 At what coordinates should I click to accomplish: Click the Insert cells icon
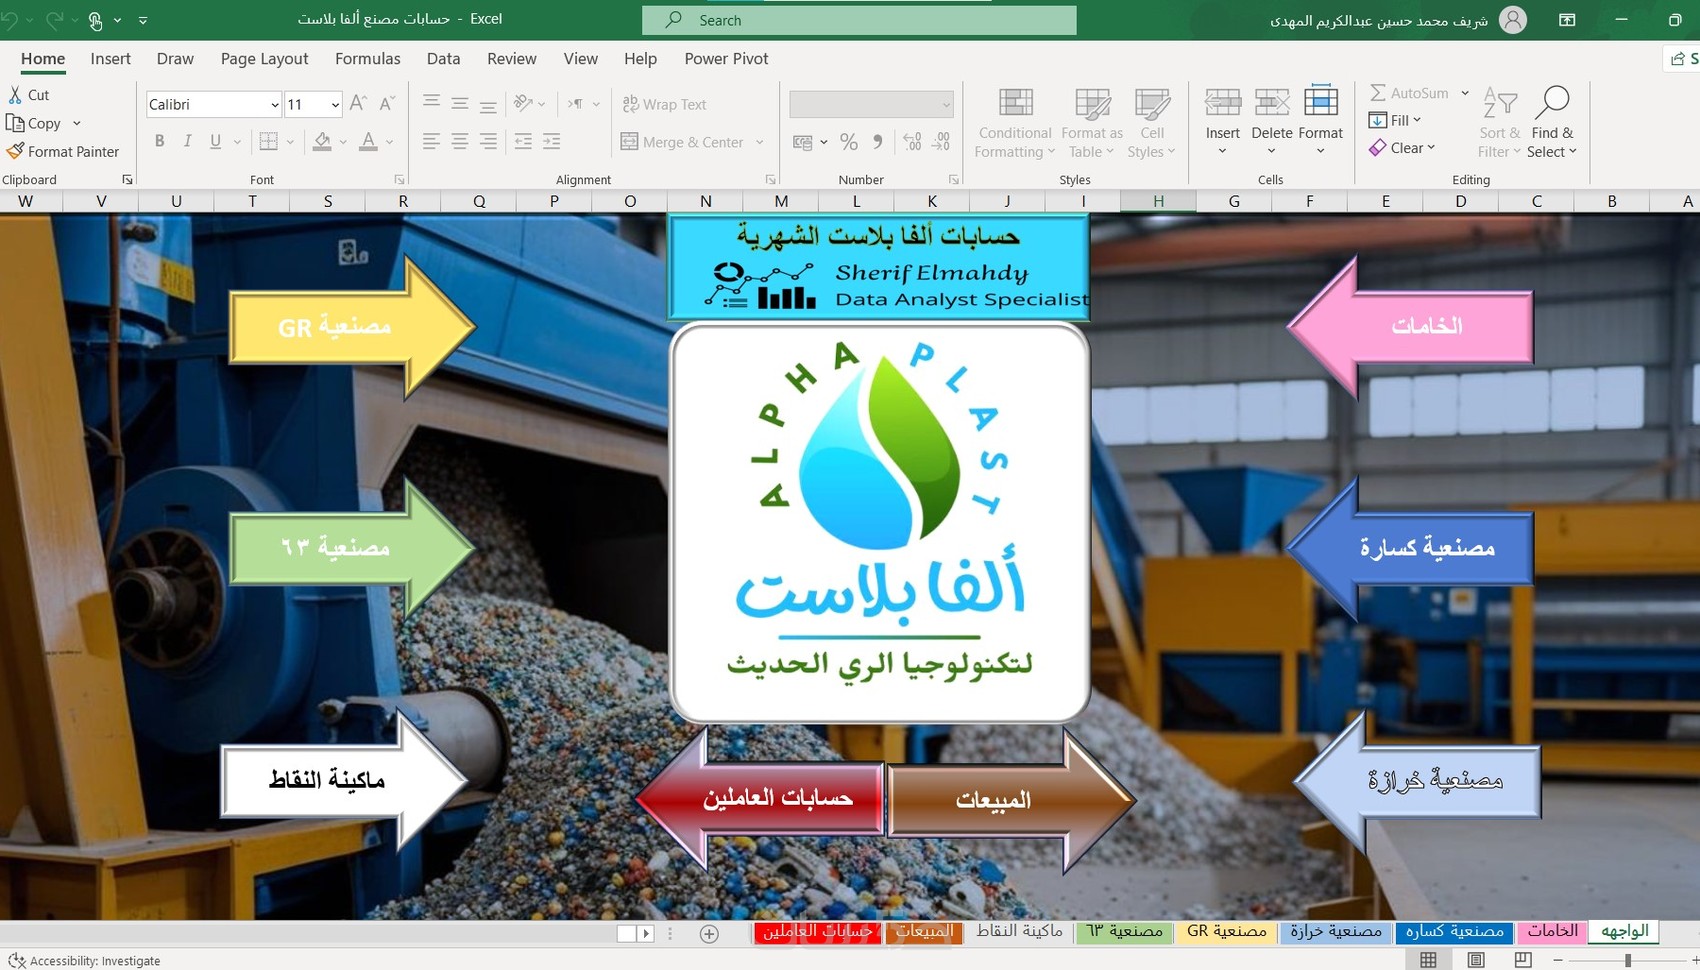click(1222, 103)
